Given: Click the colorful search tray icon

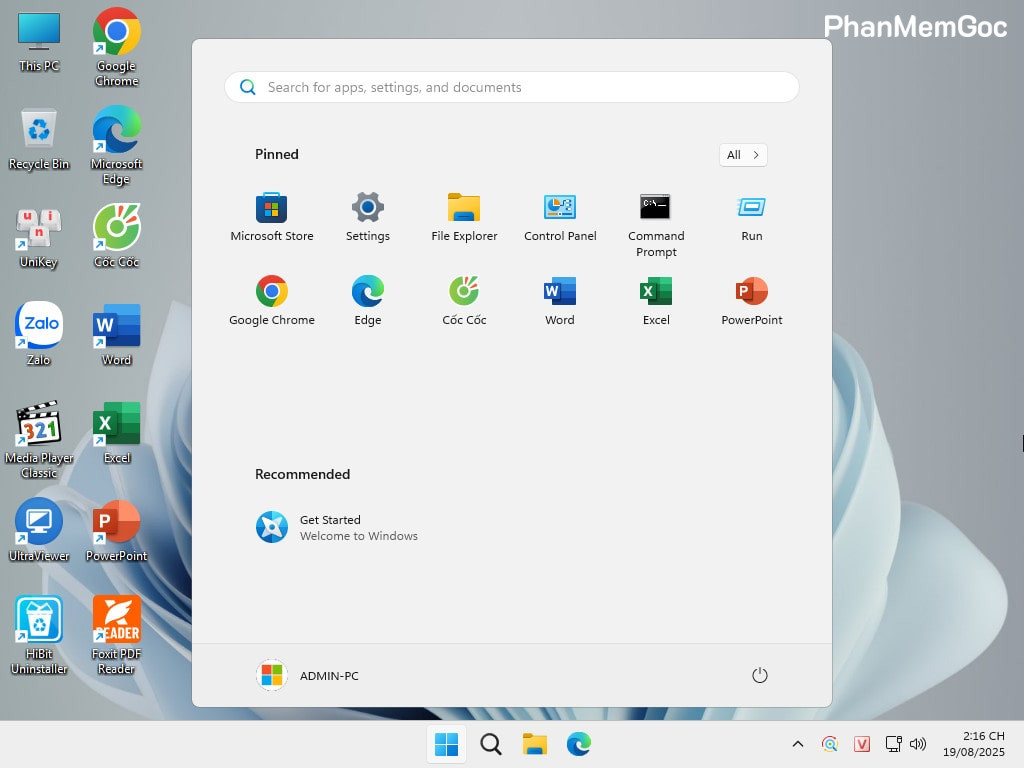Looking at the screenshot, I should [x=830, y=744].
